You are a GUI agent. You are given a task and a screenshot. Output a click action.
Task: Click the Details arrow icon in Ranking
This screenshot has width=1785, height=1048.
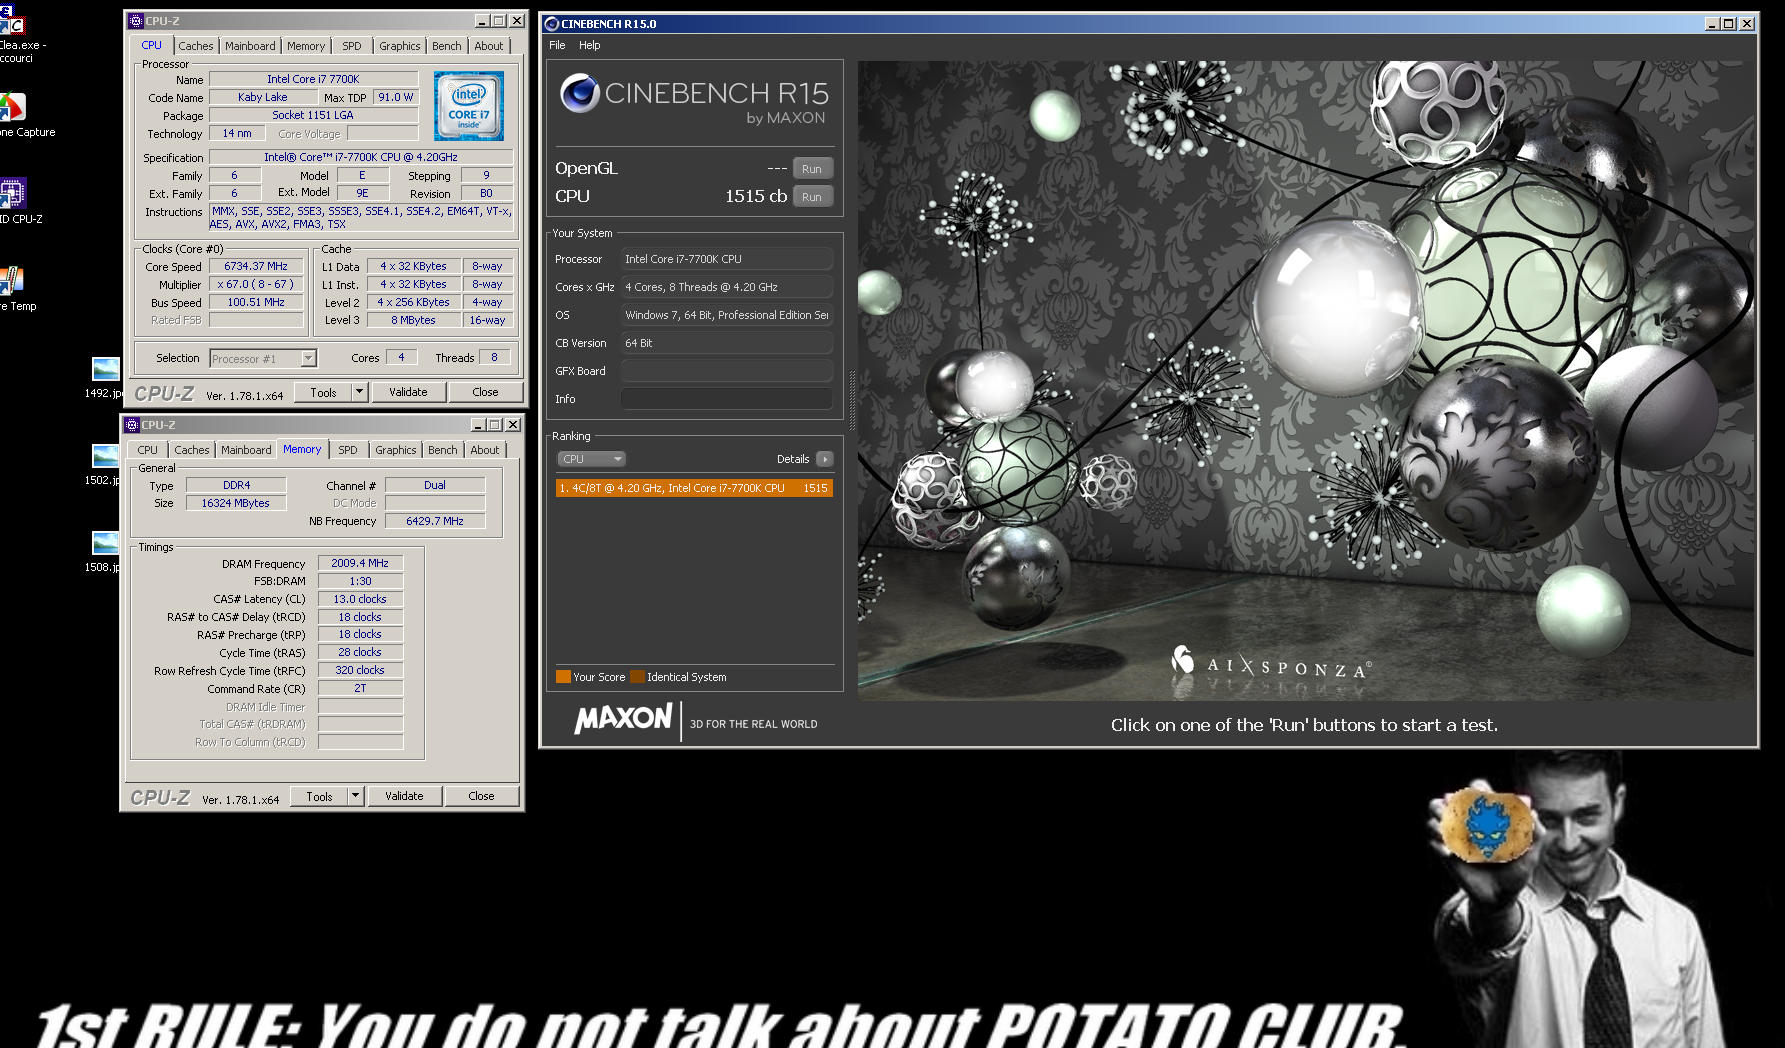tap(824, 459)
